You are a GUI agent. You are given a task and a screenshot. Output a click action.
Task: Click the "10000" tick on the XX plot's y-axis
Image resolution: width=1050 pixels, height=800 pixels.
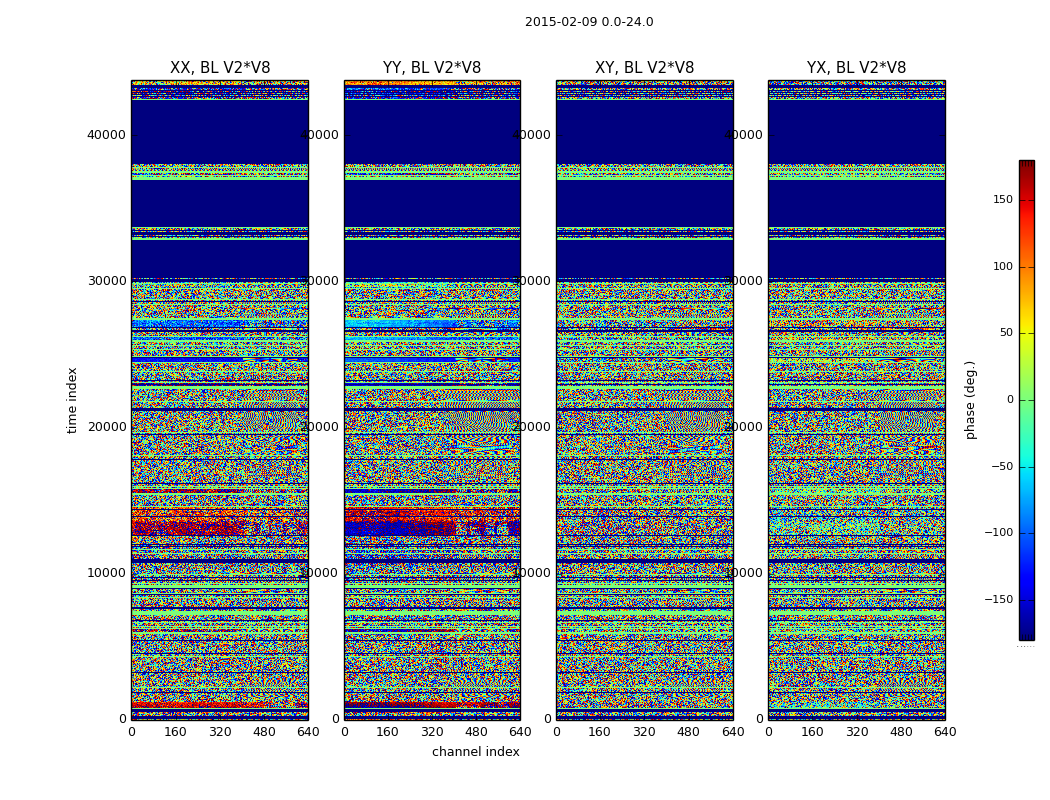[107, 572]
